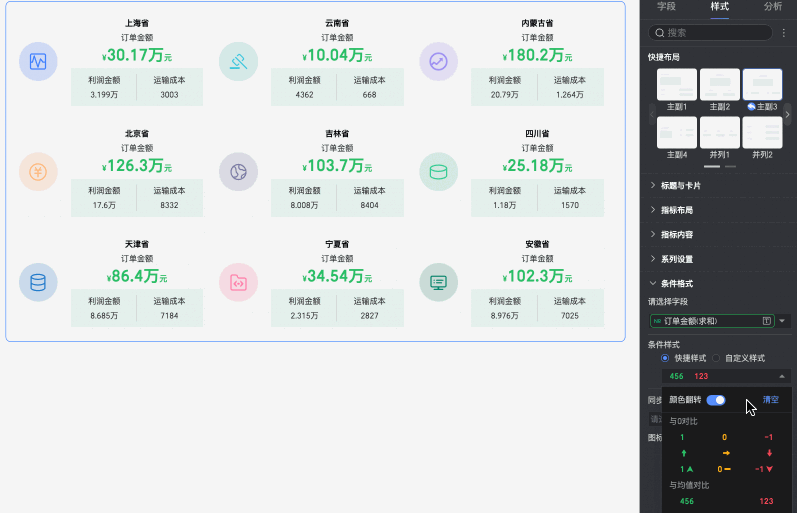Select the 主副1 layout thumbnail

click(x=677, y=85)
